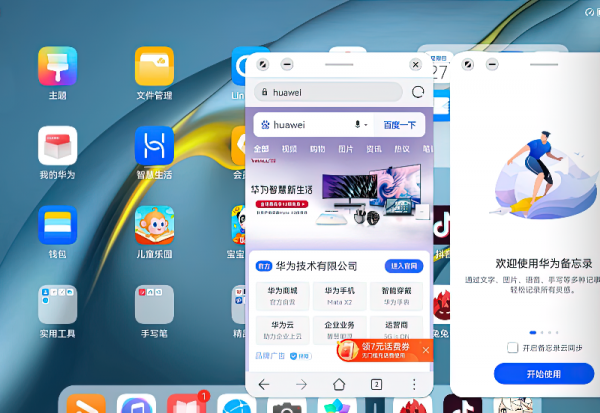600x413 pixels.
Task: Select the 全部 search tab
Action: point(261,149)
